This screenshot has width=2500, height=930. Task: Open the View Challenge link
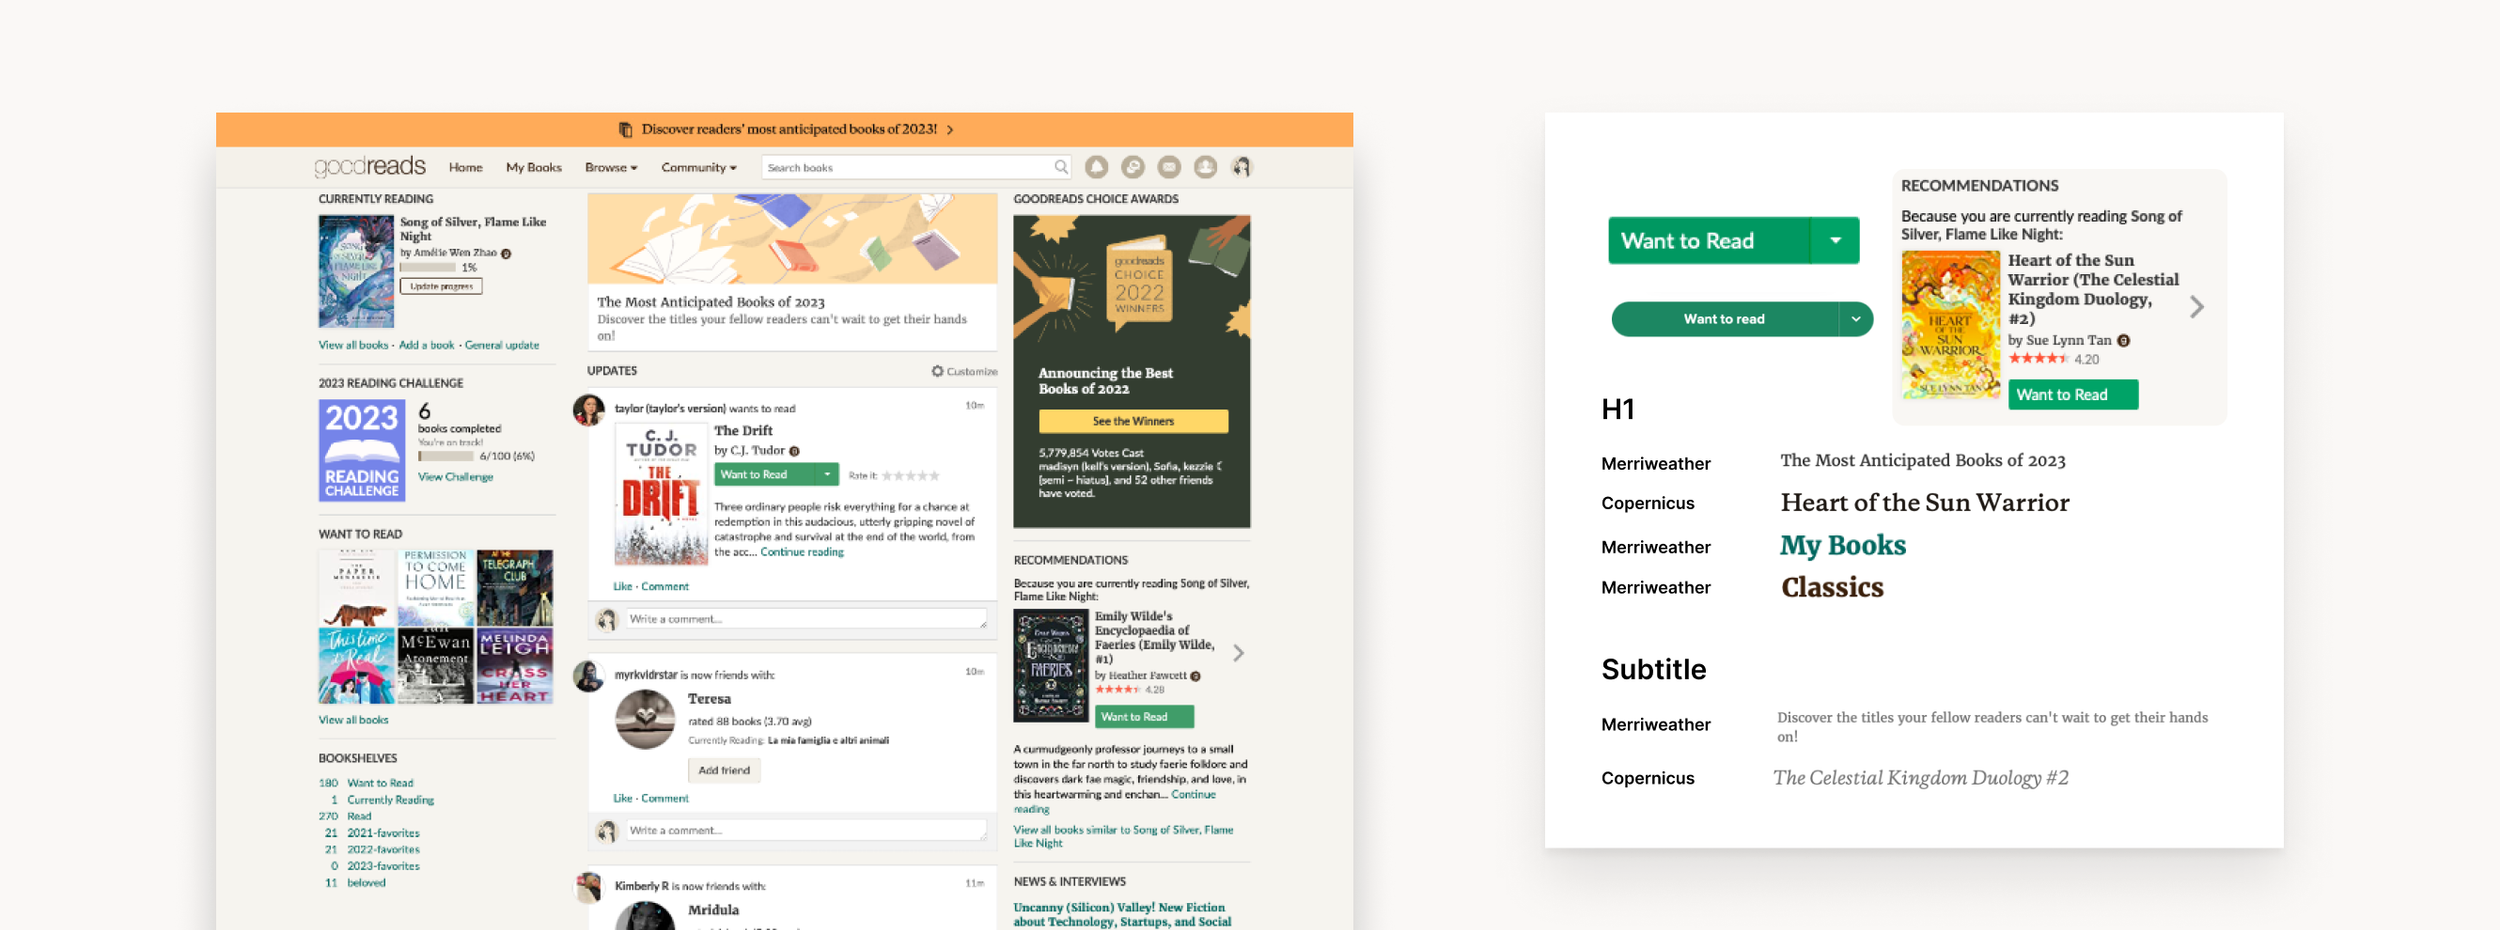[456, 477]
